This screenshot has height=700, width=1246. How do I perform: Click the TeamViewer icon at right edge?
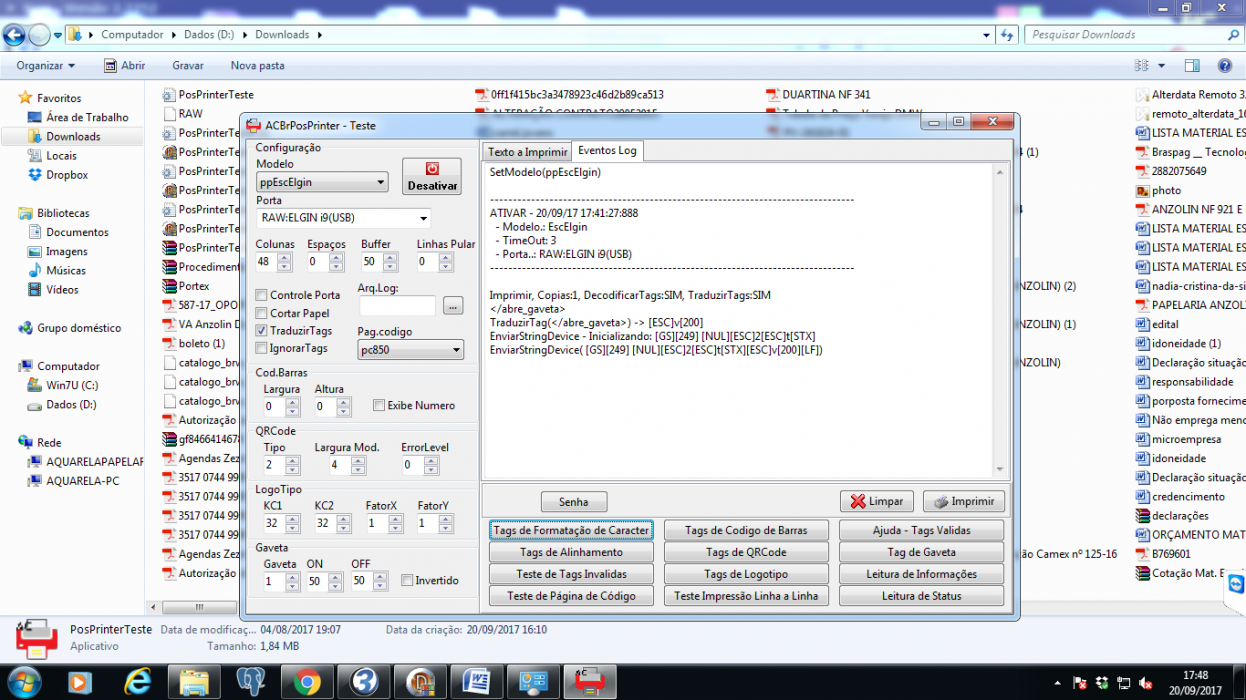tap(1236, 586)
